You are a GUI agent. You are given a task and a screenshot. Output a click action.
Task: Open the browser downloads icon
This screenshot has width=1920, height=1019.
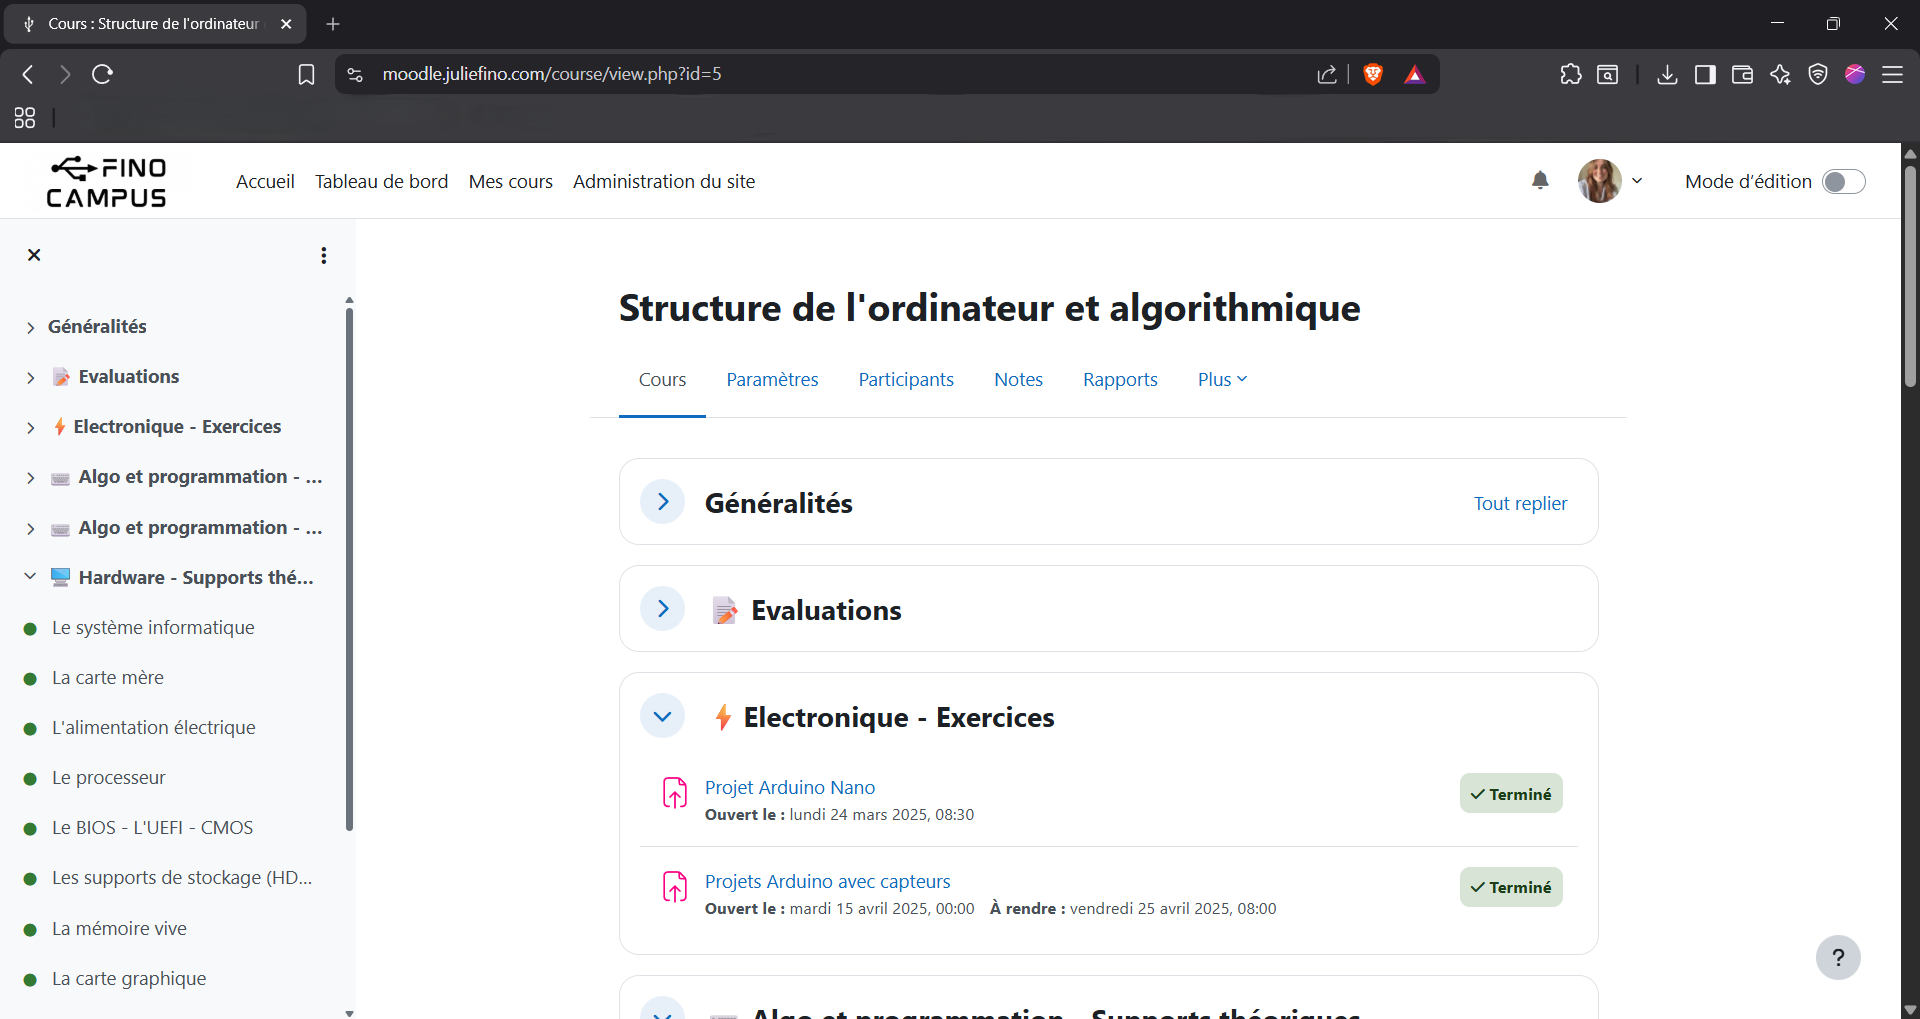(x=1667, y=74)
